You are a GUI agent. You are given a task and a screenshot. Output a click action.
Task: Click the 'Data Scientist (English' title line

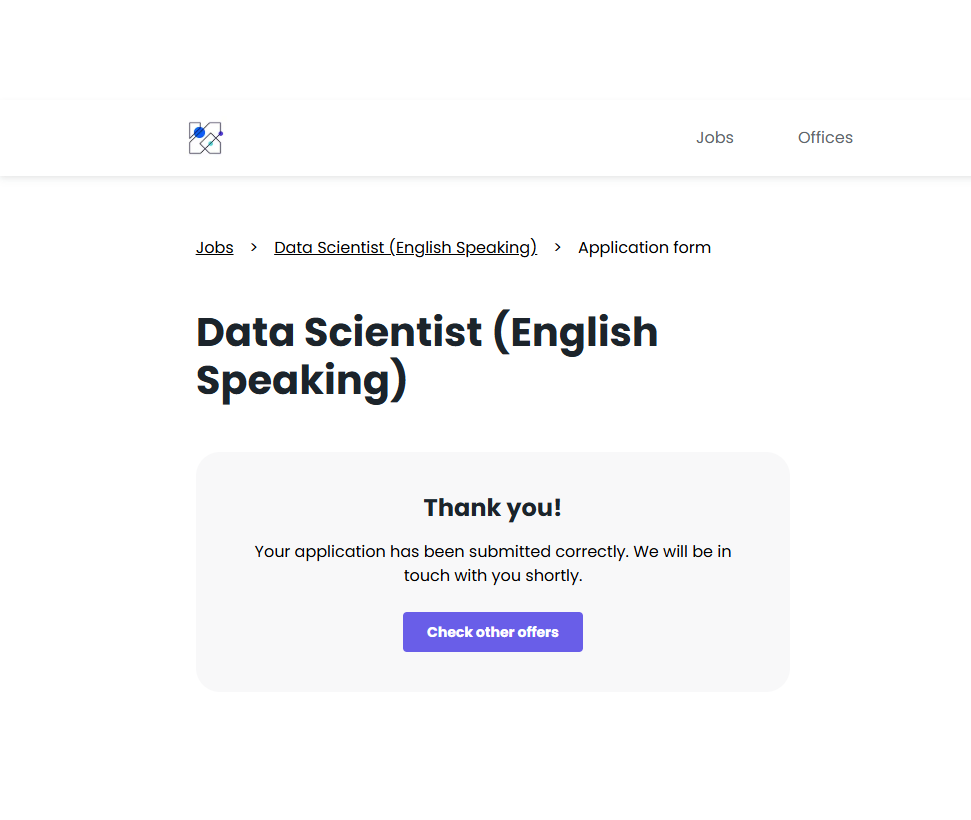[x=427, y=333]
